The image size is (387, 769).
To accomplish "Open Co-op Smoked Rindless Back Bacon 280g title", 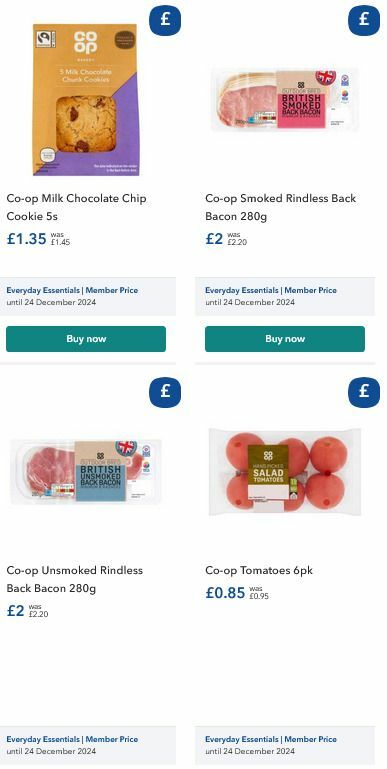I will pos(281,207).
